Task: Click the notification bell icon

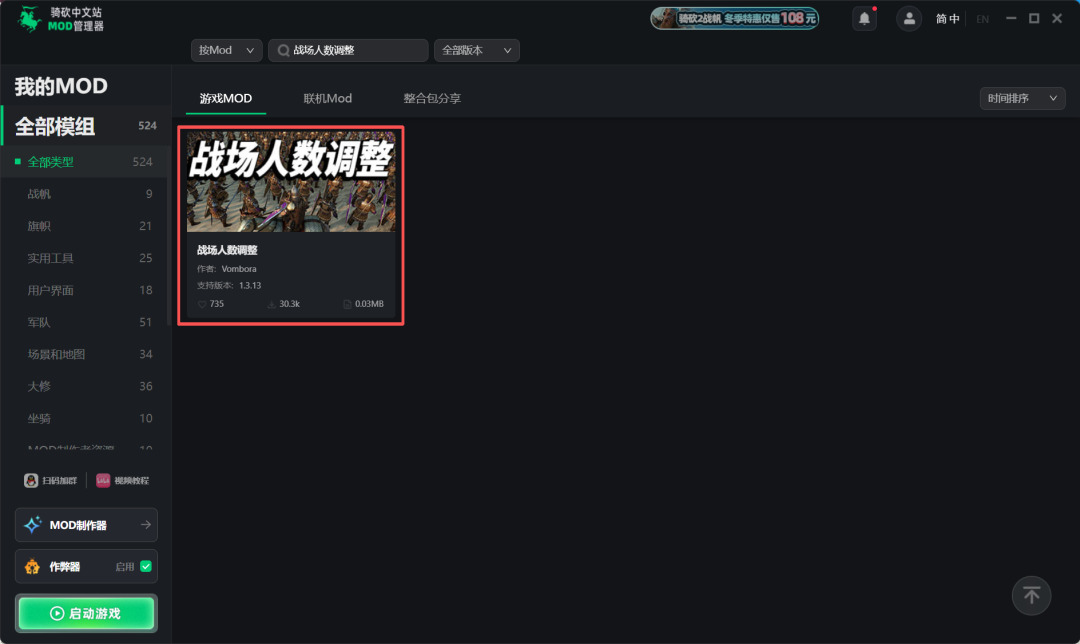Action: pyautogui.click(x=864, y=19)
